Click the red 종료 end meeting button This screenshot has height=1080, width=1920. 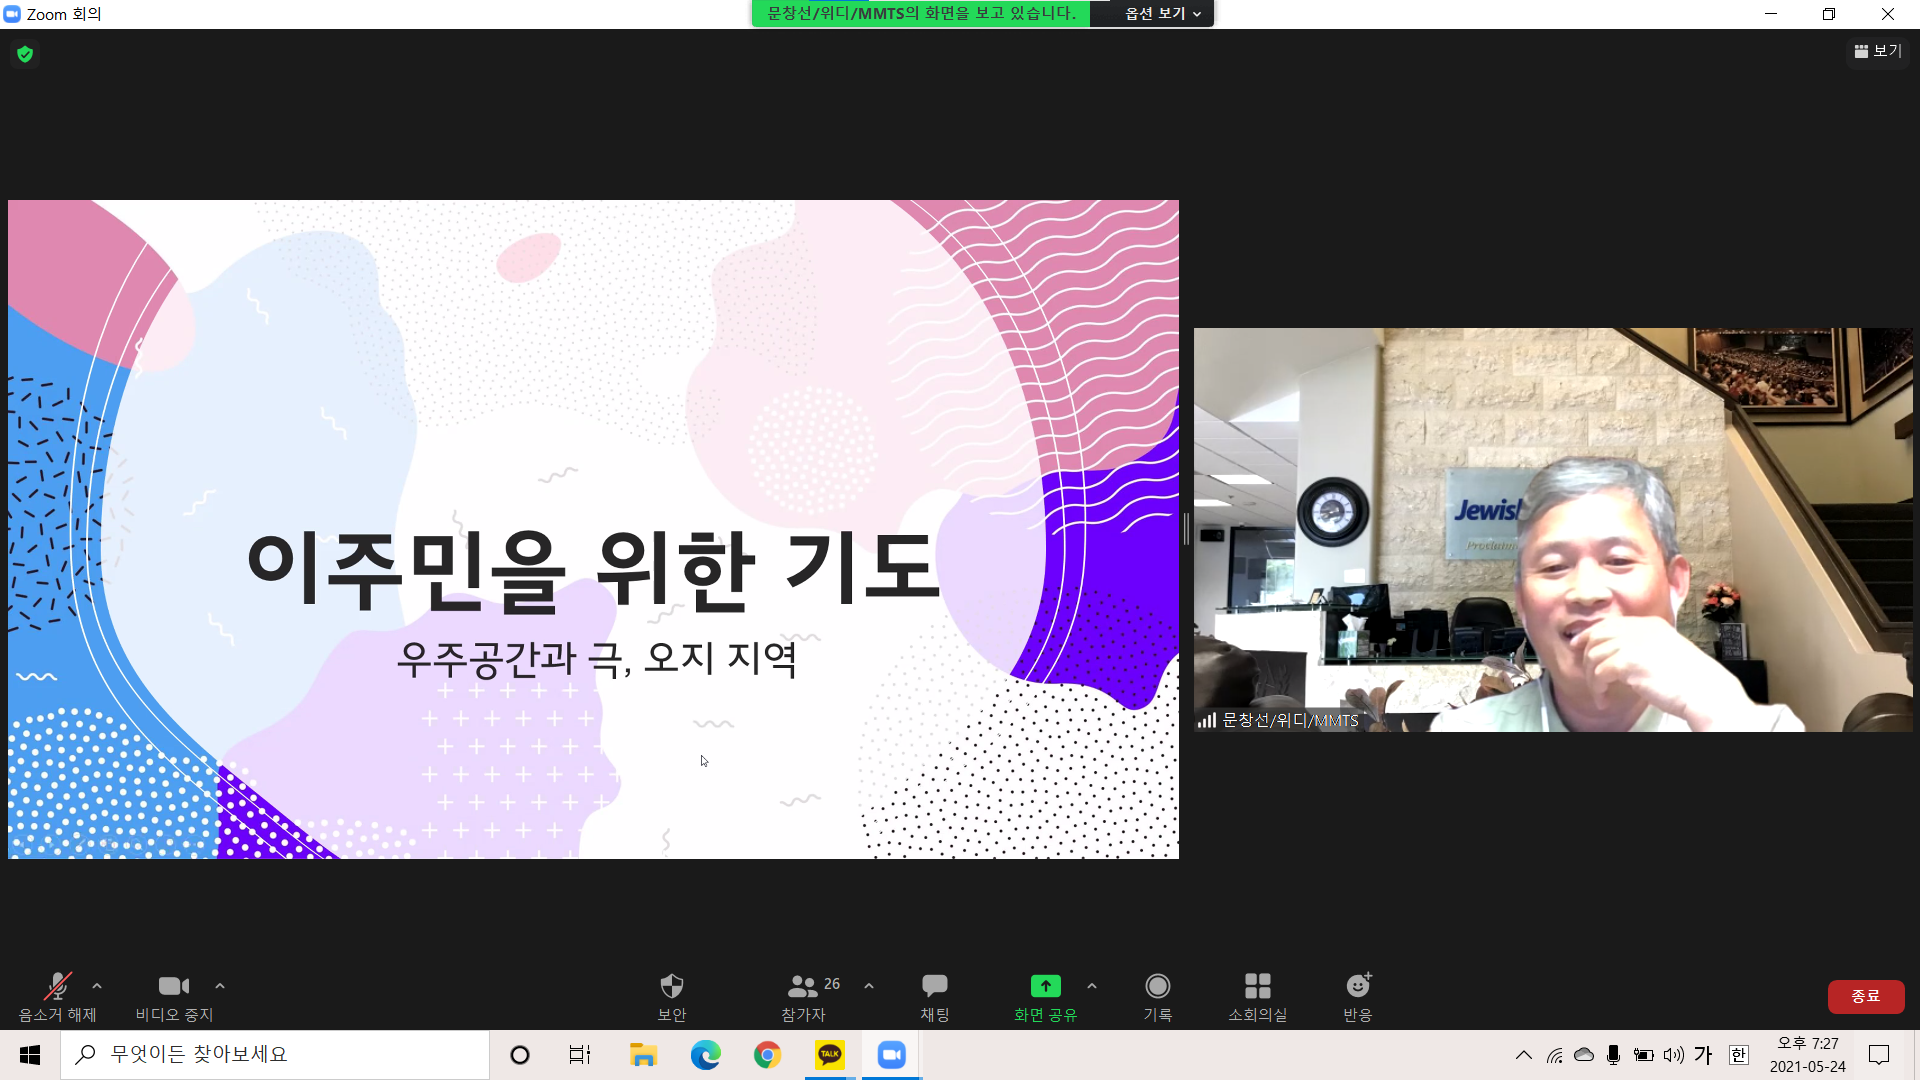coord(1865,996)
